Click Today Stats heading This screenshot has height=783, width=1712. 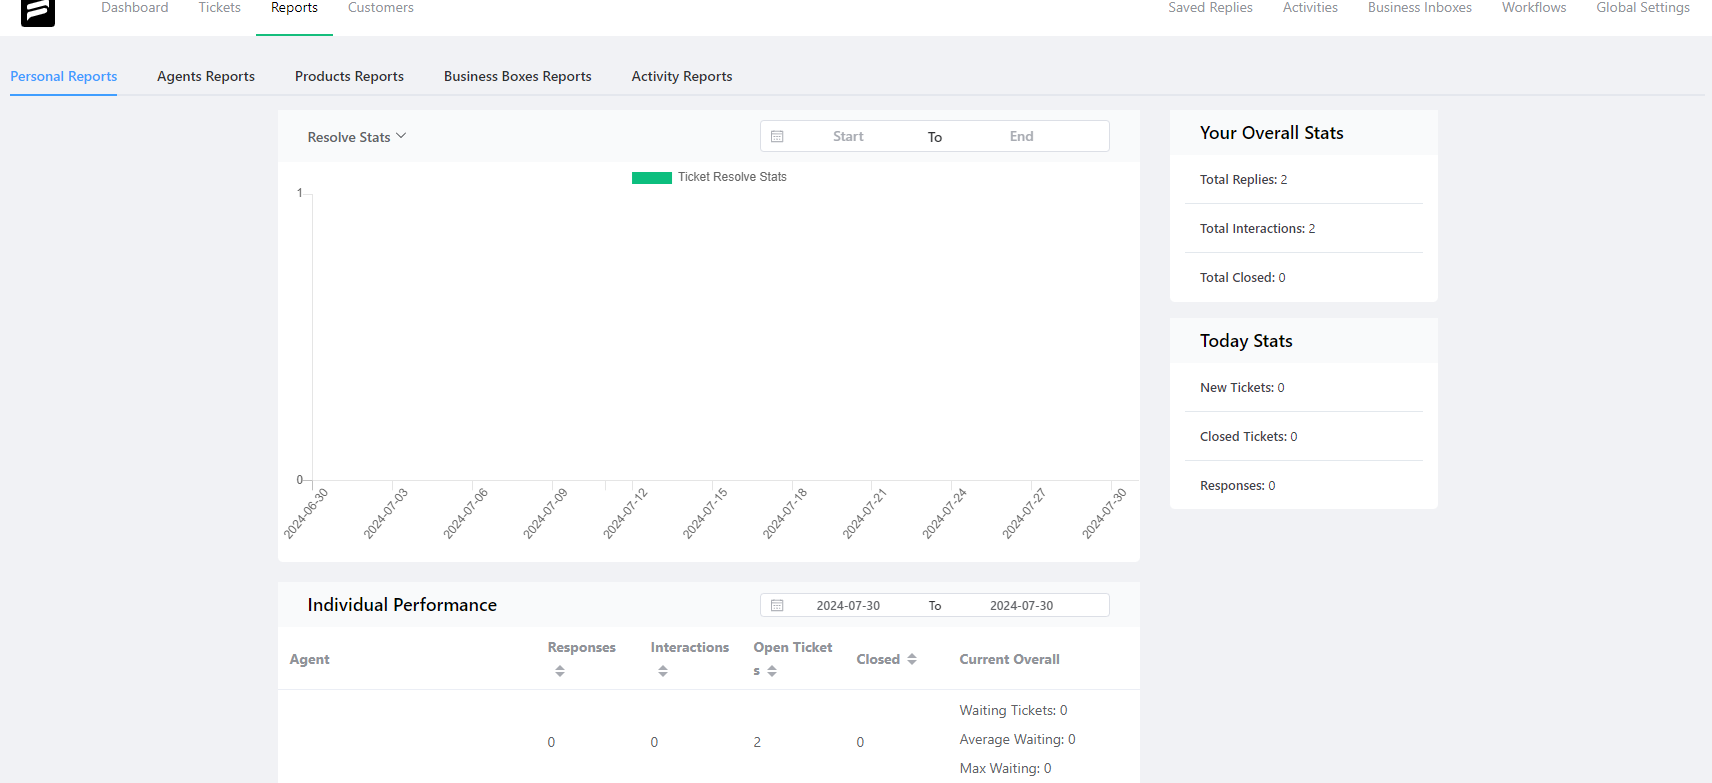[x=1246, y=341]
